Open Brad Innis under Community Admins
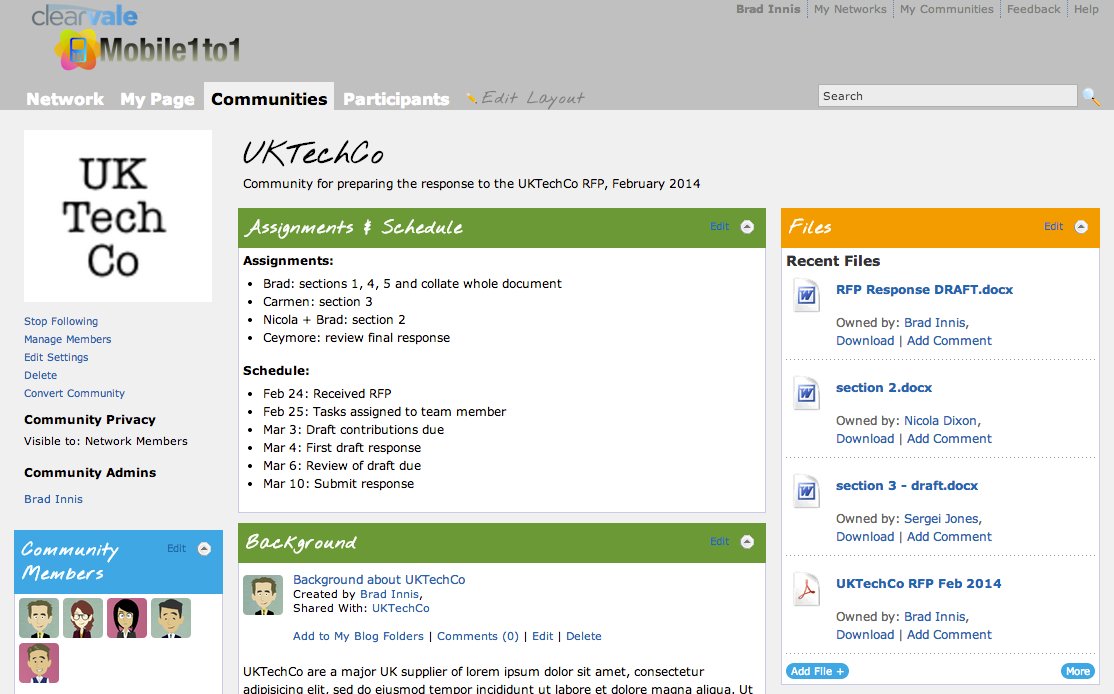The height and width of the screenshot is (694, 1114). click(x=53, y=499)
